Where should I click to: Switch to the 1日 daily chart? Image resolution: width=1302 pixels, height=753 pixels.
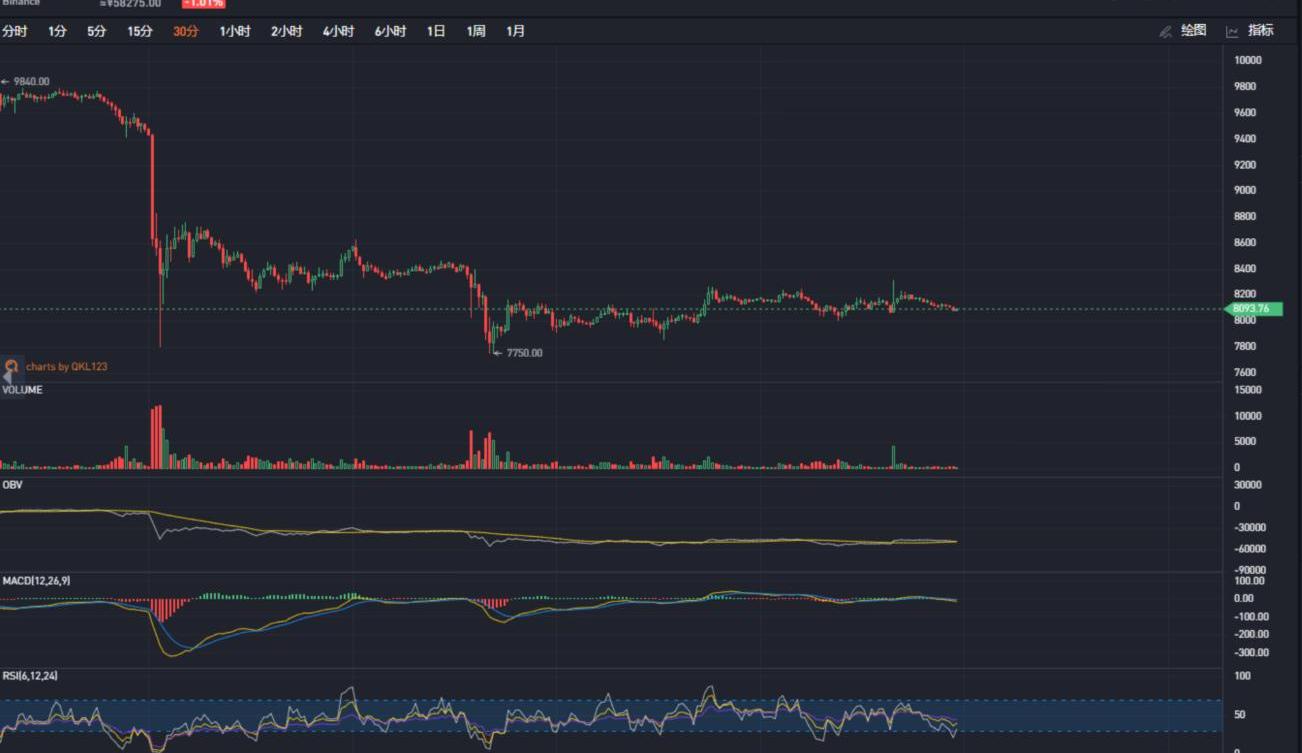(436, 31)
